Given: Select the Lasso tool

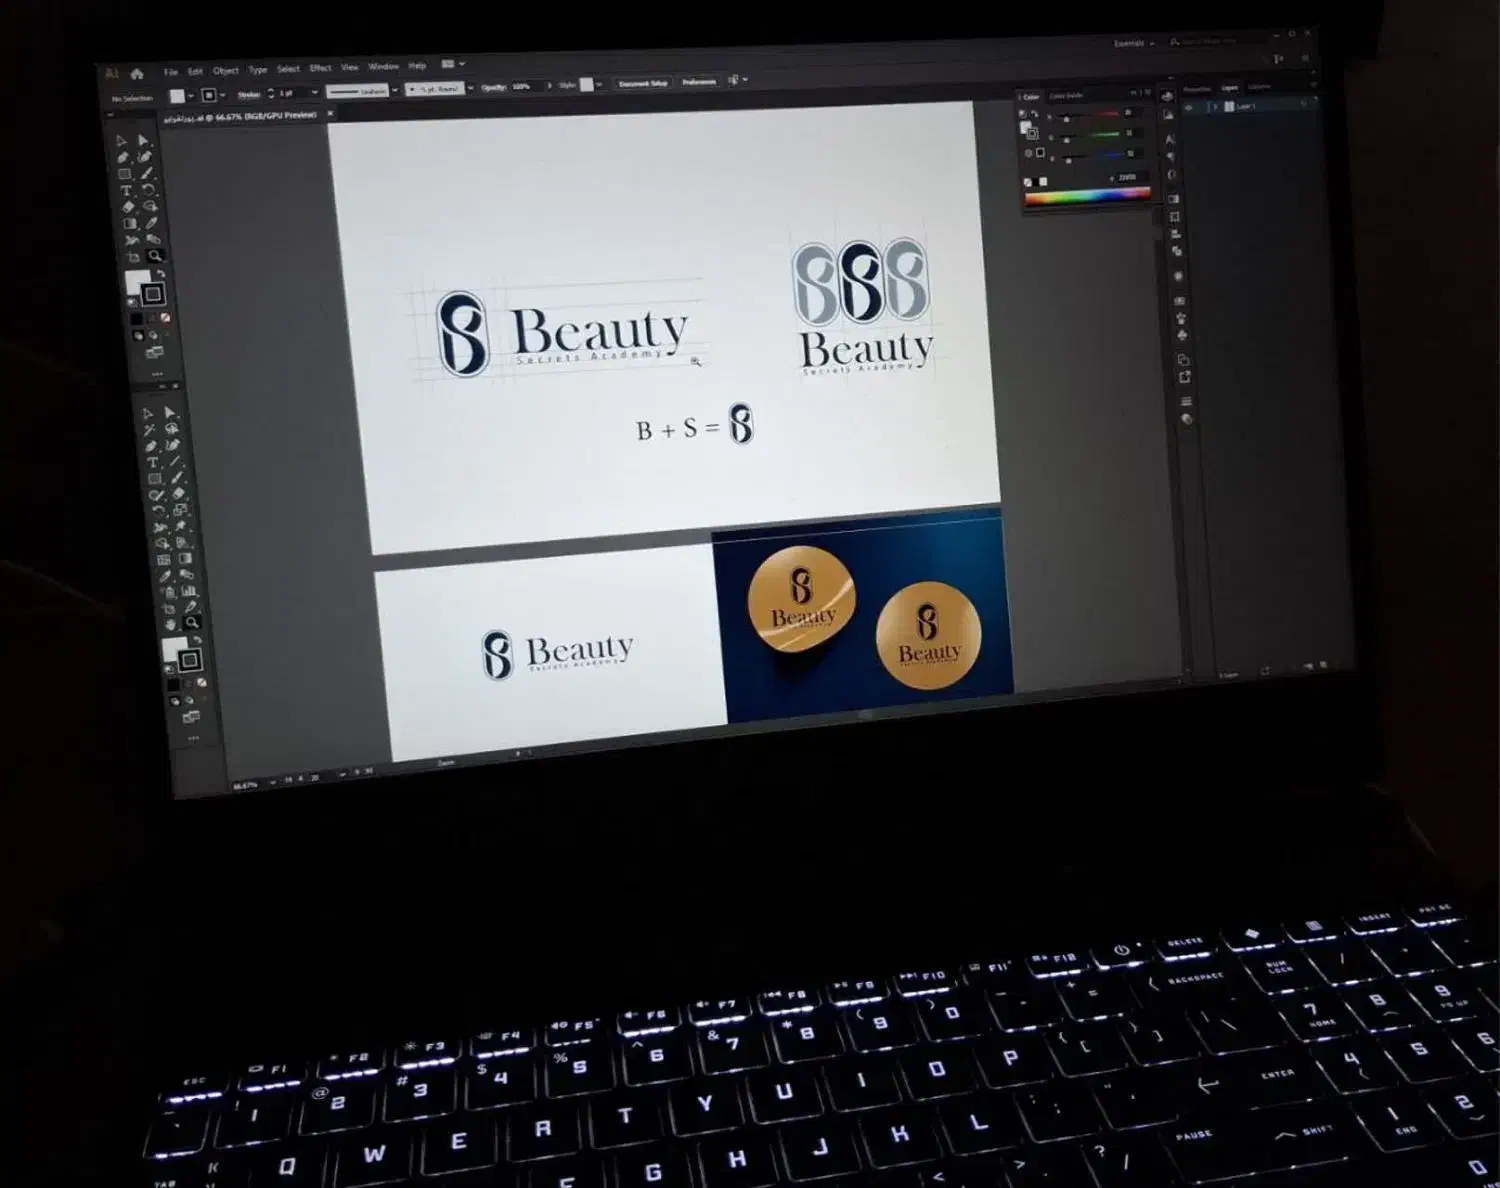Looking at the screenshot, I should point(172,428).
